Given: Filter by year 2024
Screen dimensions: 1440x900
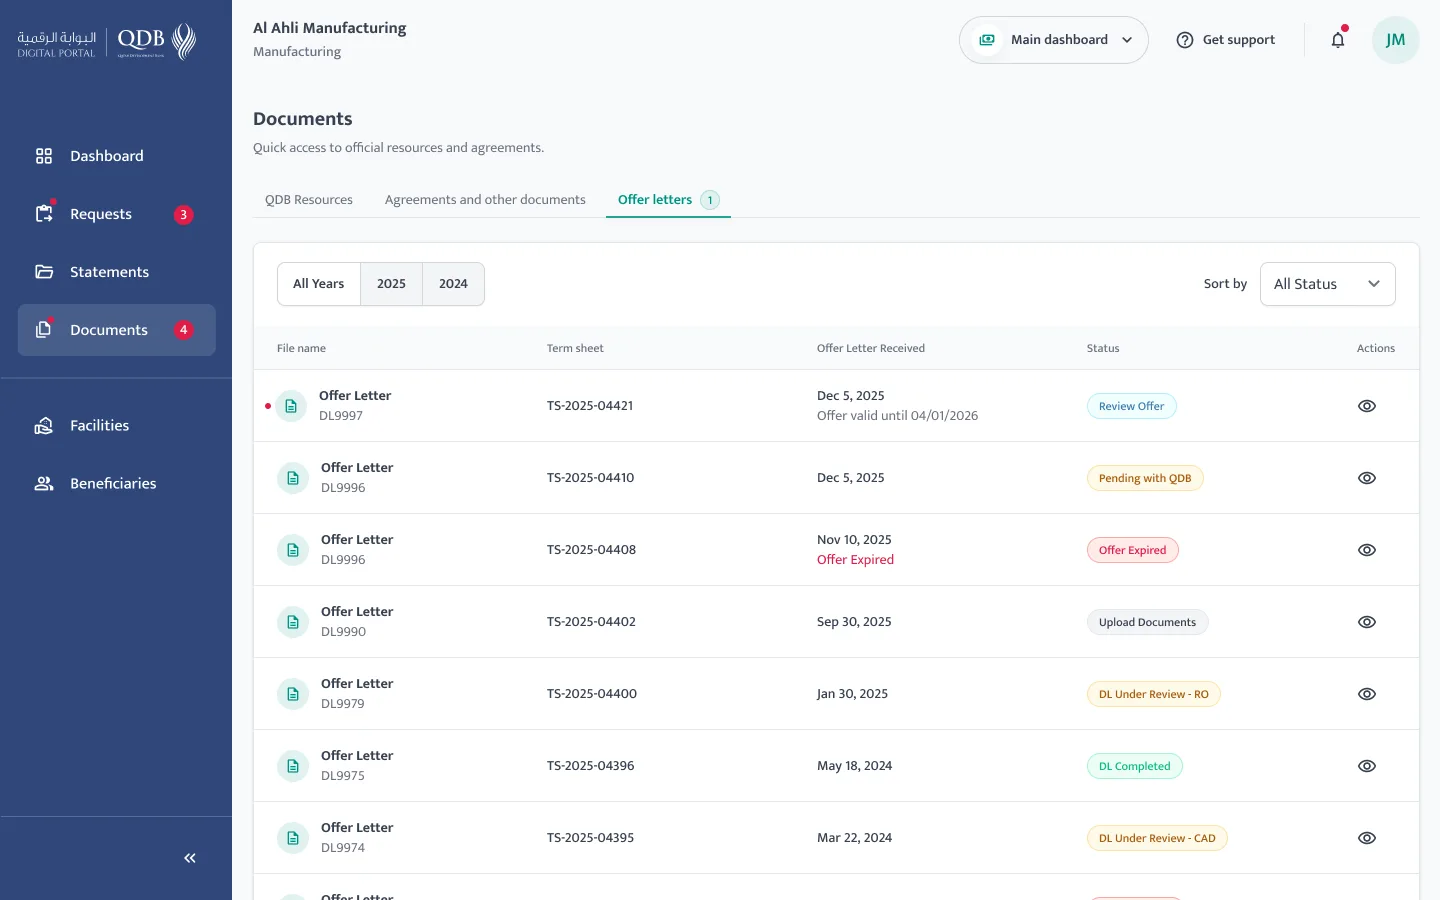Looking at the screenshot, I should point(453,284).
